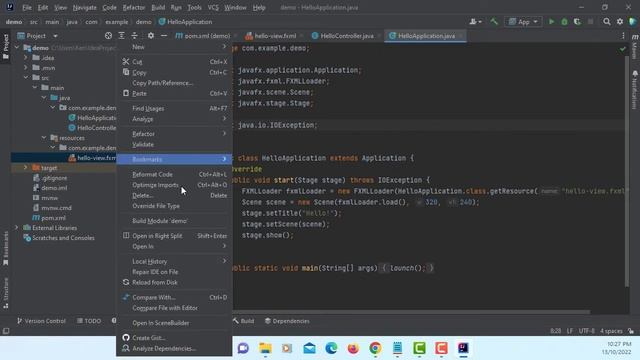Open the Refactor submenu
The width and height of the screenshot is (640, 360).
[x=174, y=134]
